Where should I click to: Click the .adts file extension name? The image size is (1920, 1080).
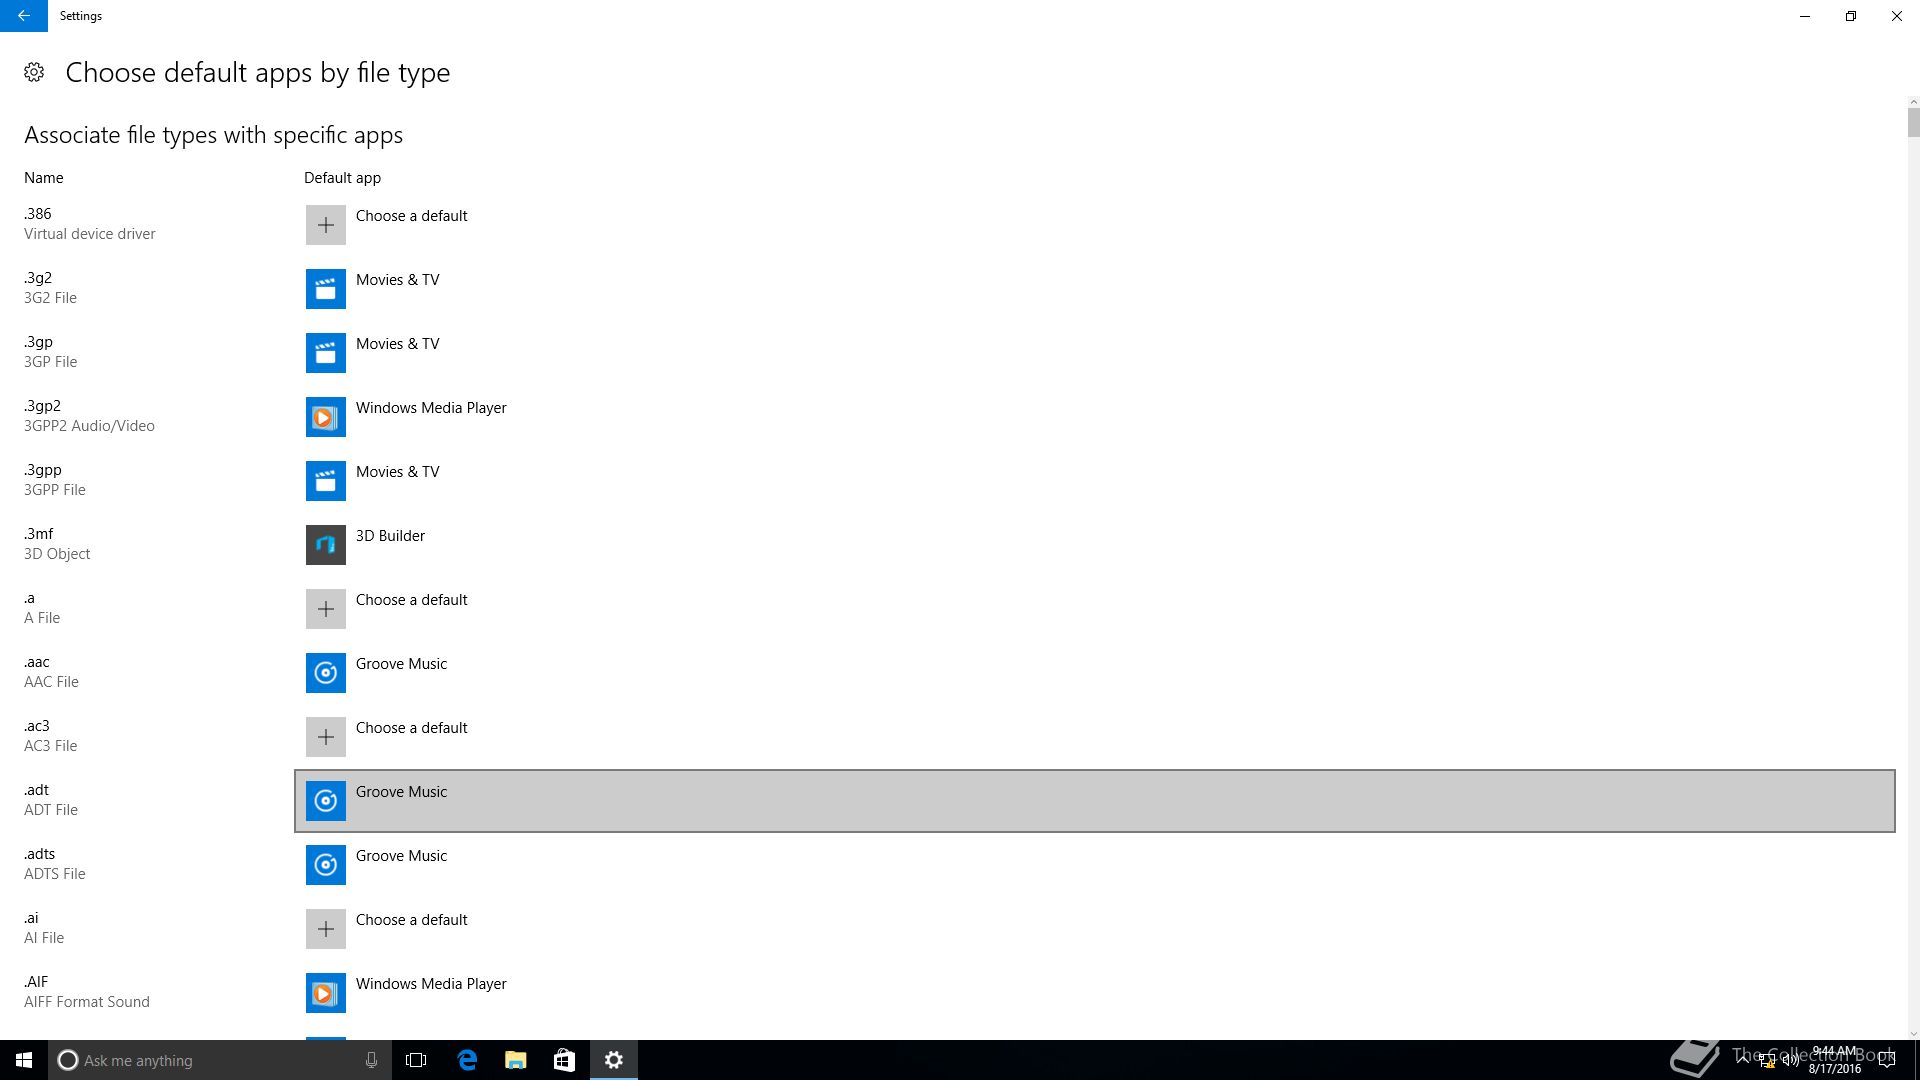pos(40,854)
